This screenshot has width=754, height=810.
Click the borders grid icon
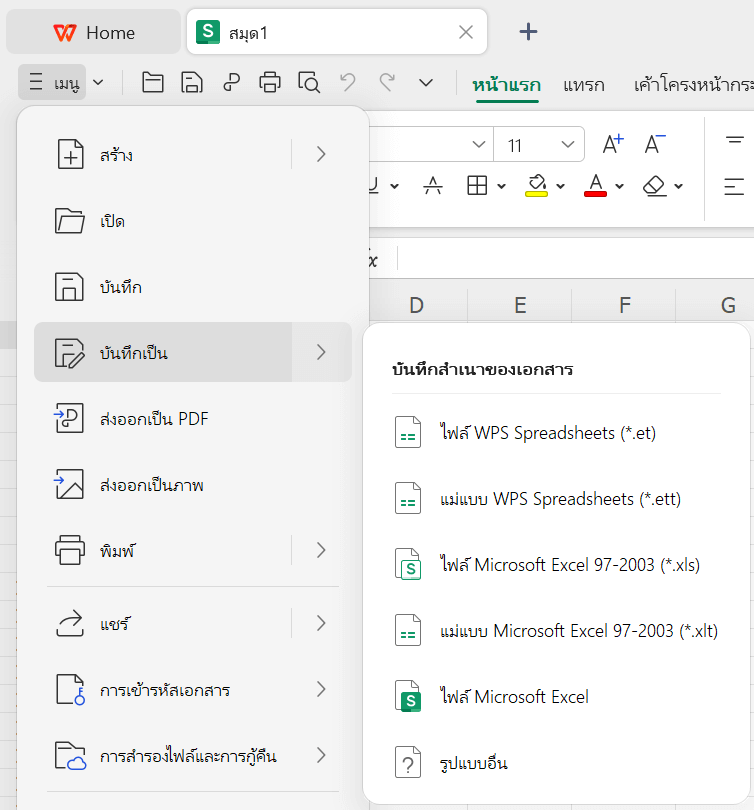pyautogui.click(x=477, y=185)
